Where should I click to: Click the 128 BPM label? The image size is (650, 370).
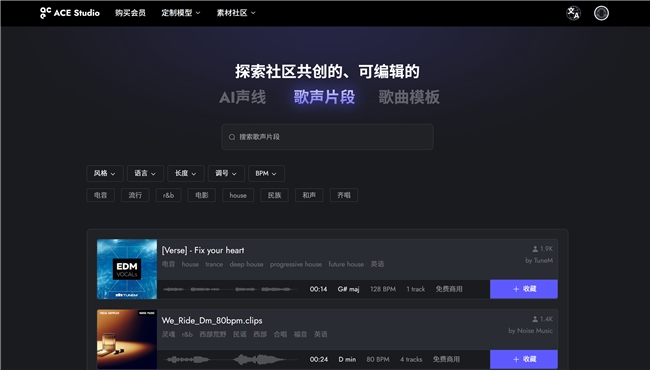pyautogui.click(x=383, y=289)
